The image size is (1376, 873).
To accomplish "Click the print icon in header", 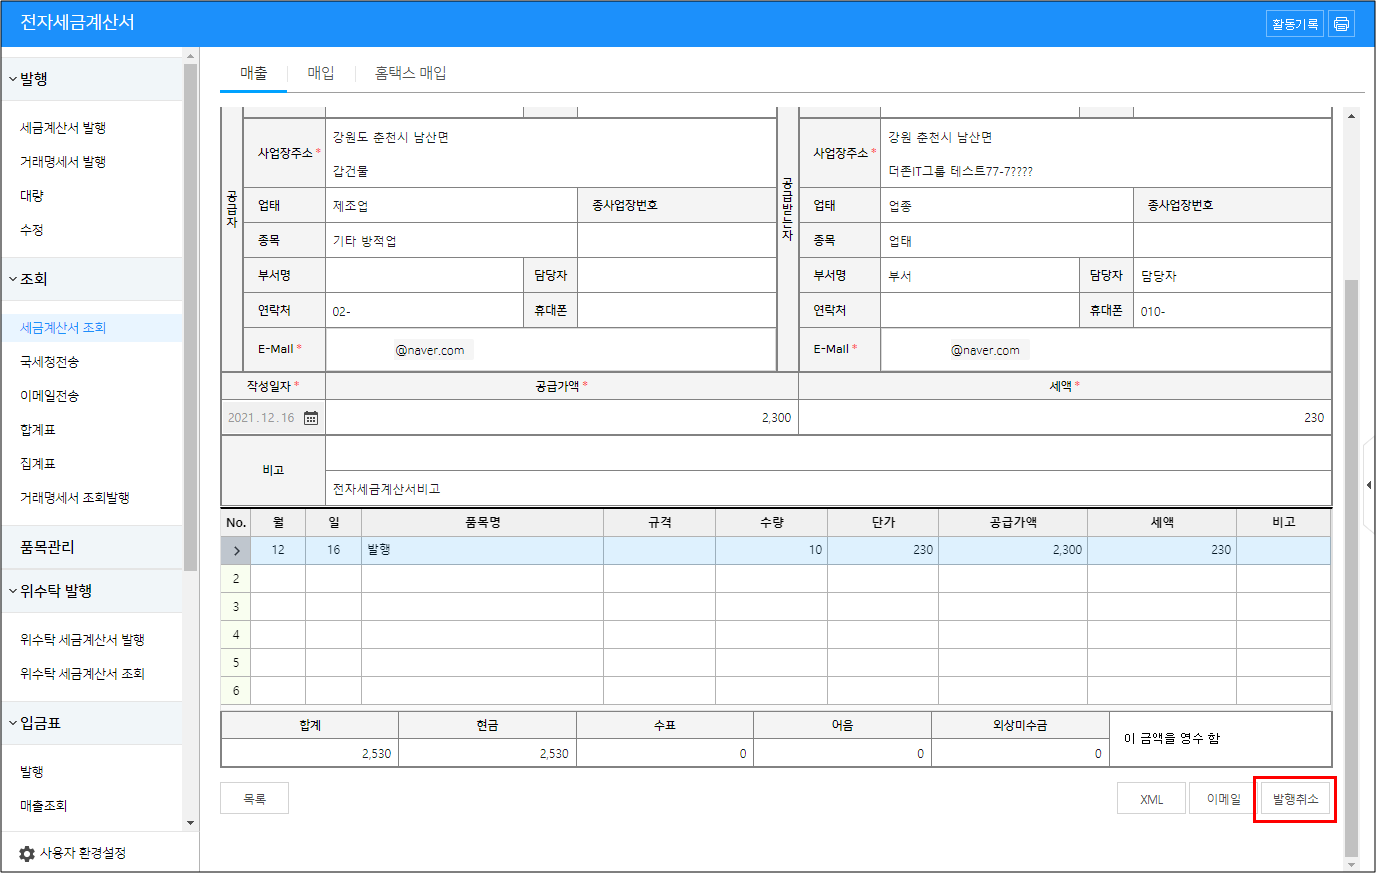I will click(1341, 24).
